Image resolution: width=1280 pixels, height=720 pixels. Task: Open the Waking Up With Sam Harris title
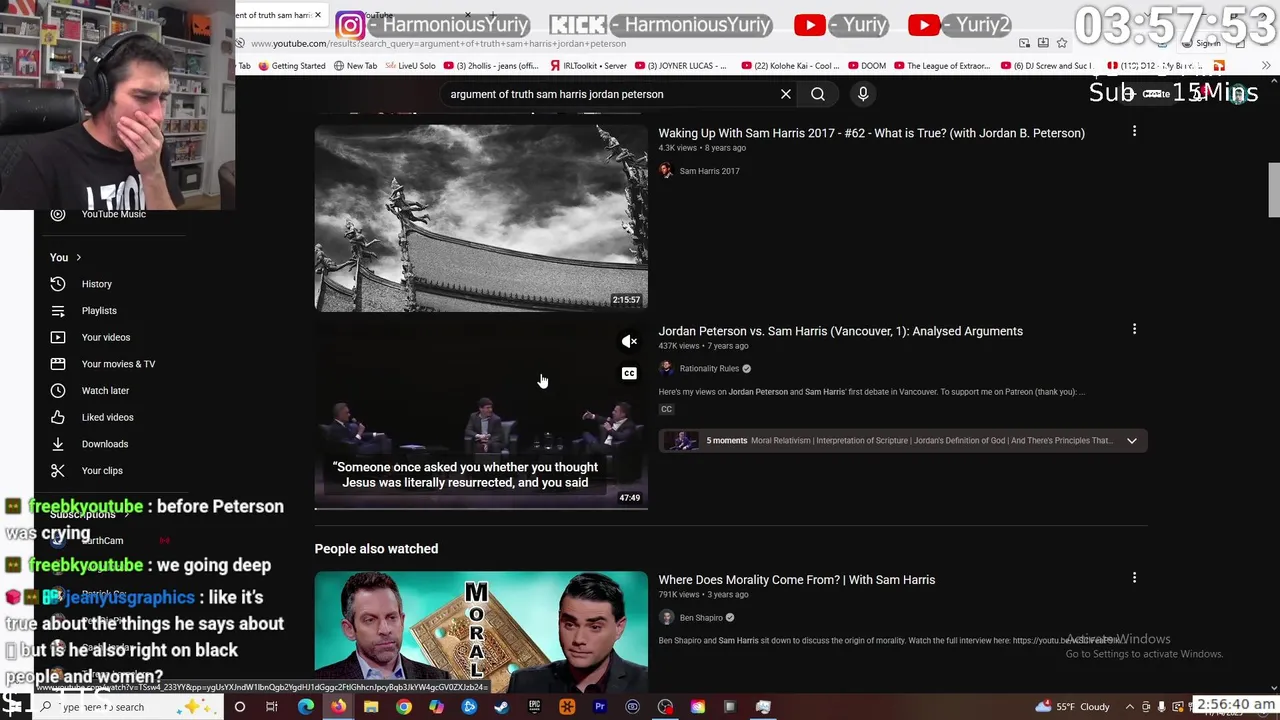click(871, 133)
